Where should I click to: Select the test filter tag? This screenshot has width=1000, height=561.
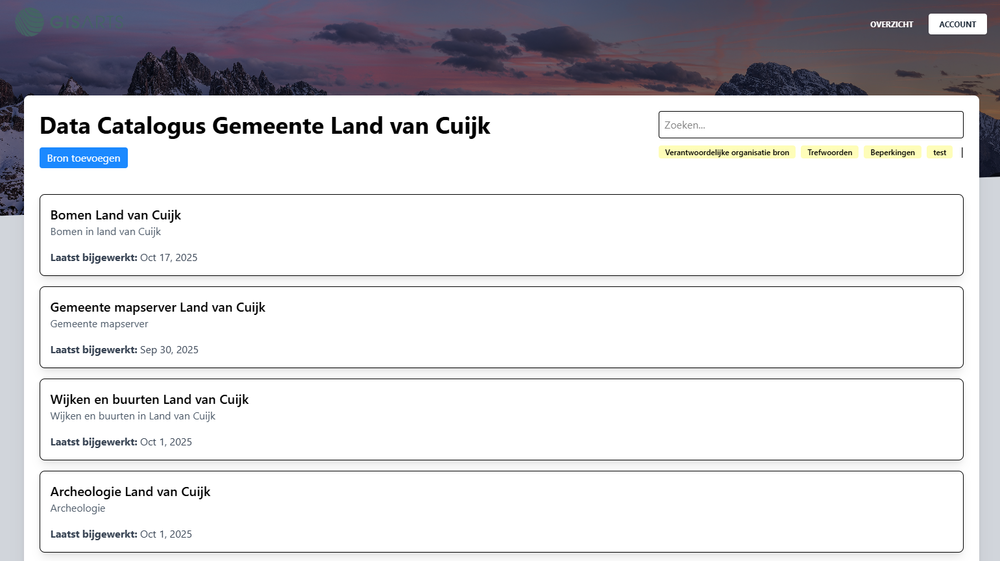pos(940,153)
